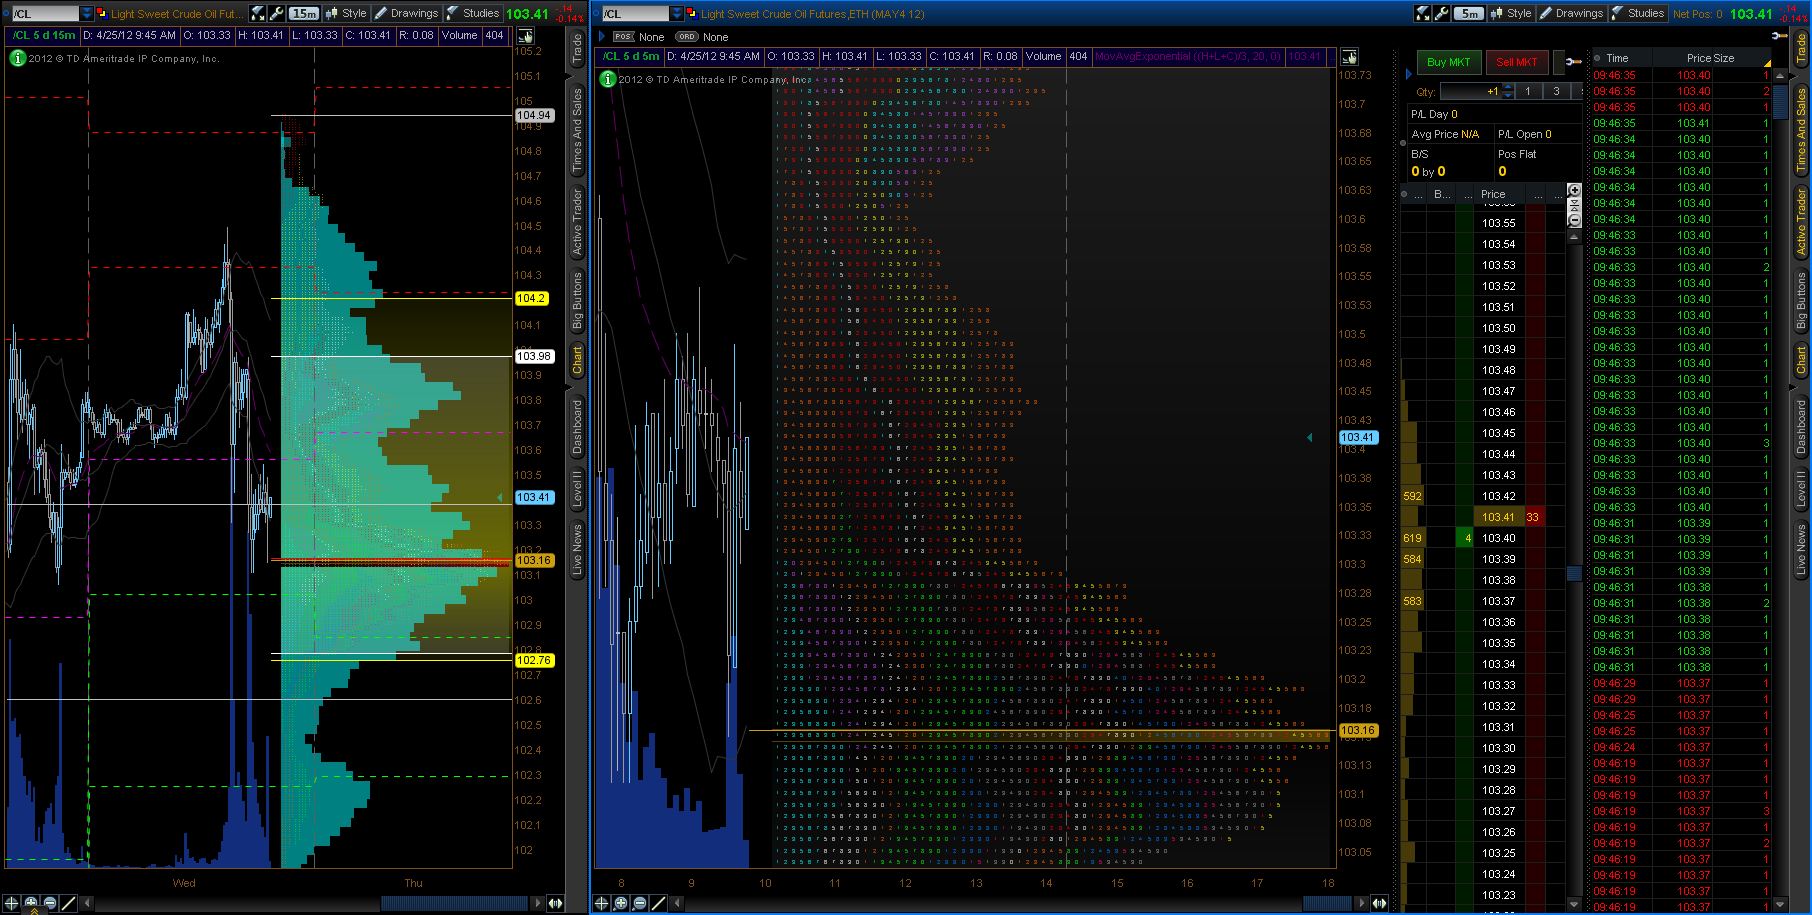
Task: Change the left chart 15m timeframe
Action: coord(303,13)
